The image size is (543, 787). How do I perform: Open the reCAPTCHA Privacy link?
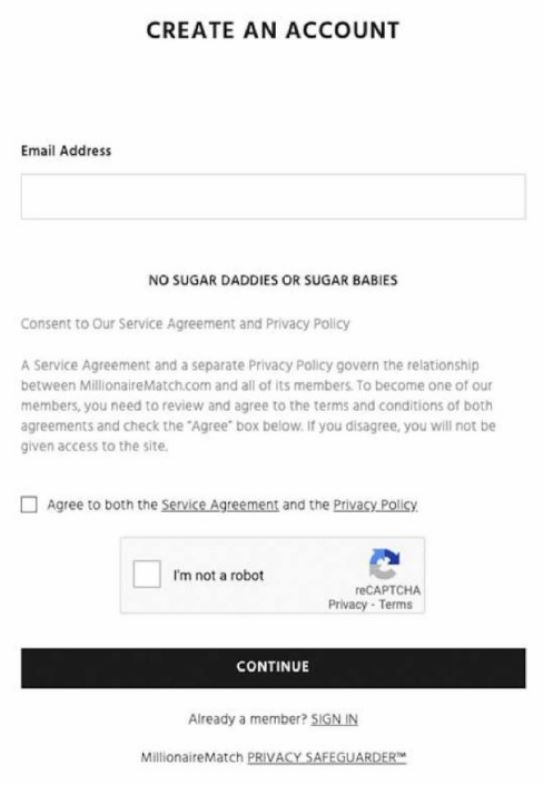[x=347, y=604]
